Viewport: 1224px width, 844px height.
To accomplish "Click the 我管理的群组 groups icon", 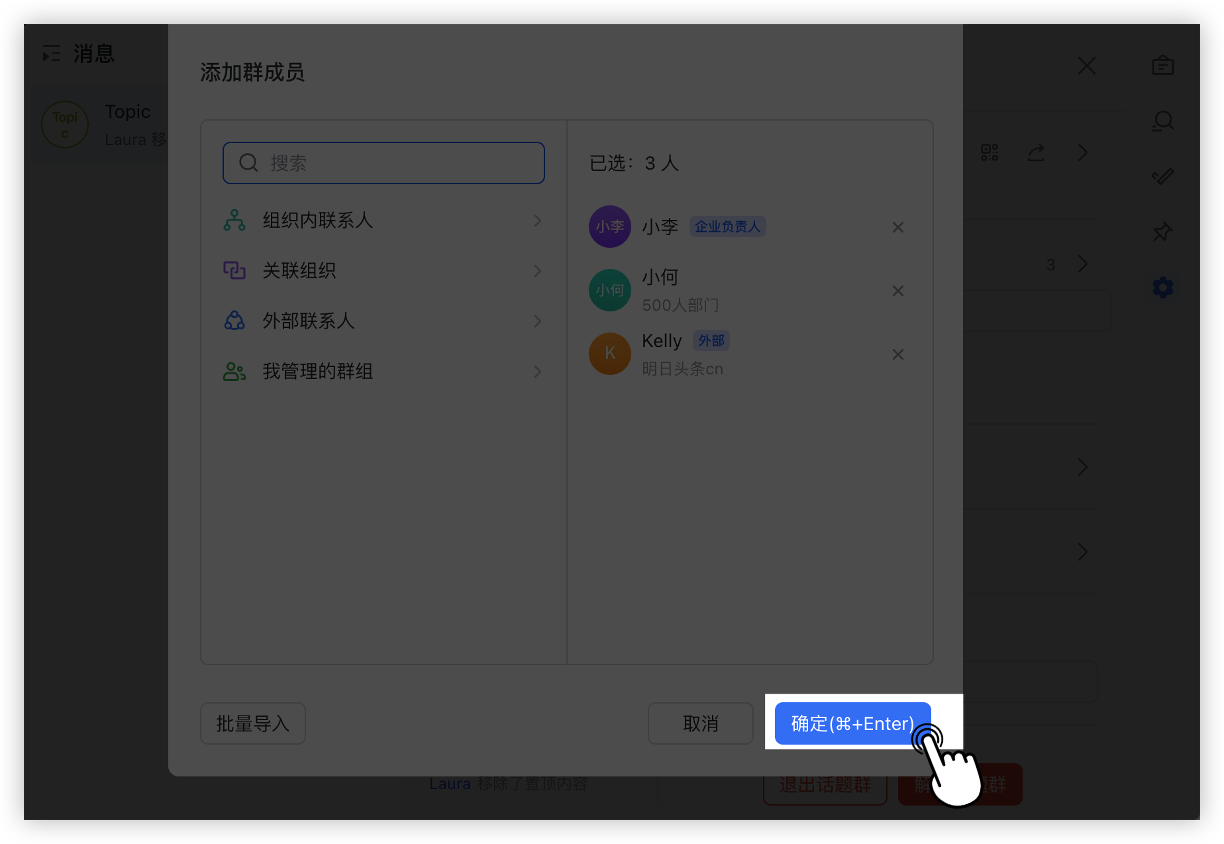I will [x=234, y=371].
